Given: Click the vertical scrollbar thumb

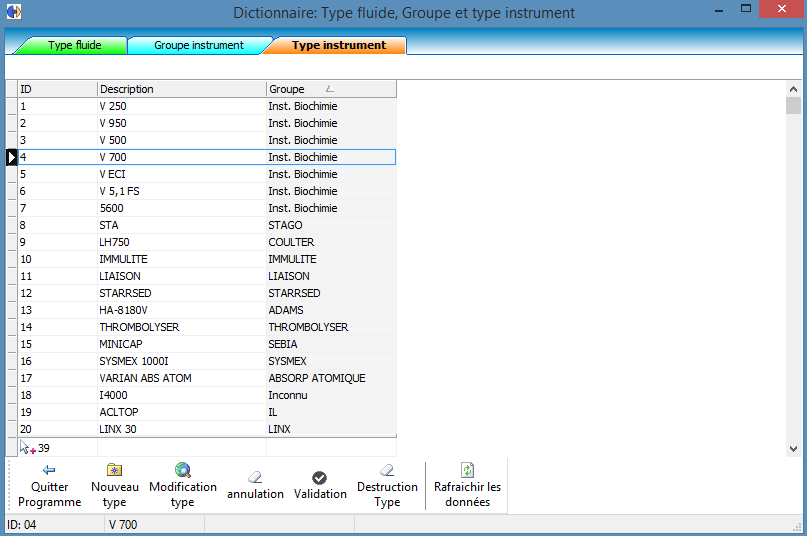Looking at the screenshot, I should coord(793,106).
